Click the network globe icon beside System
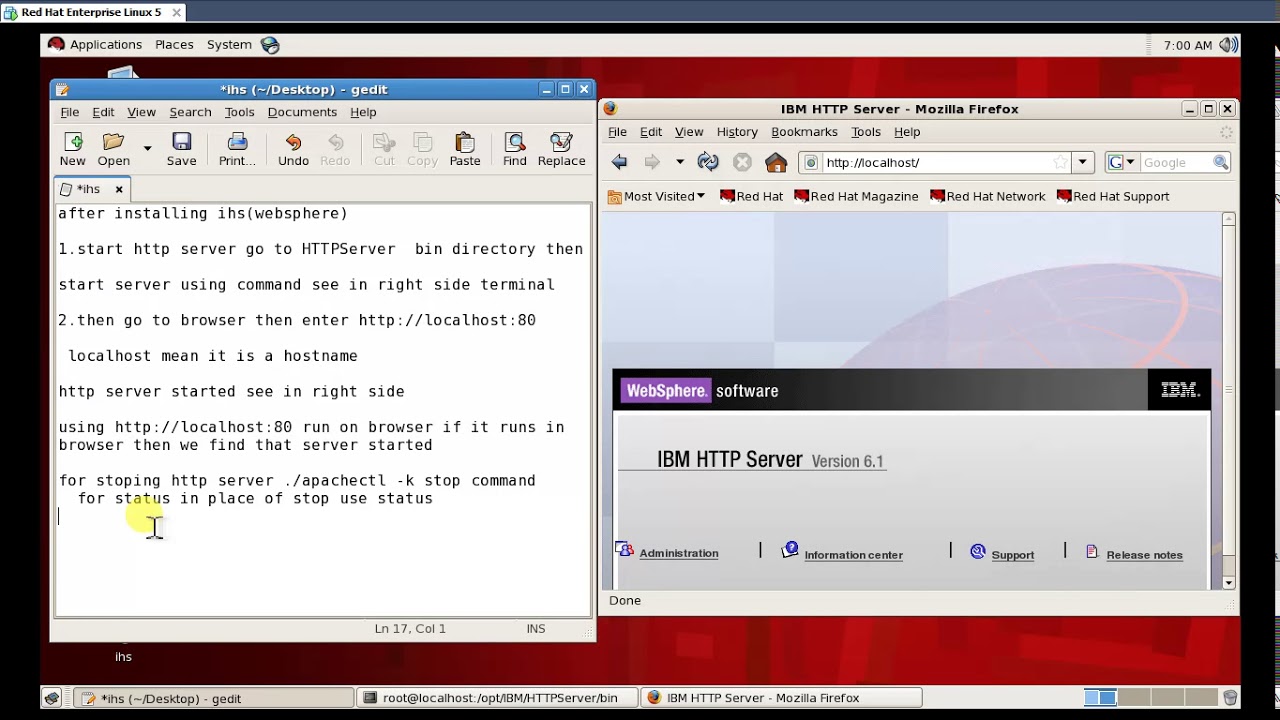The width and height of the screenshot is (1280, 720). pos(270,45)
